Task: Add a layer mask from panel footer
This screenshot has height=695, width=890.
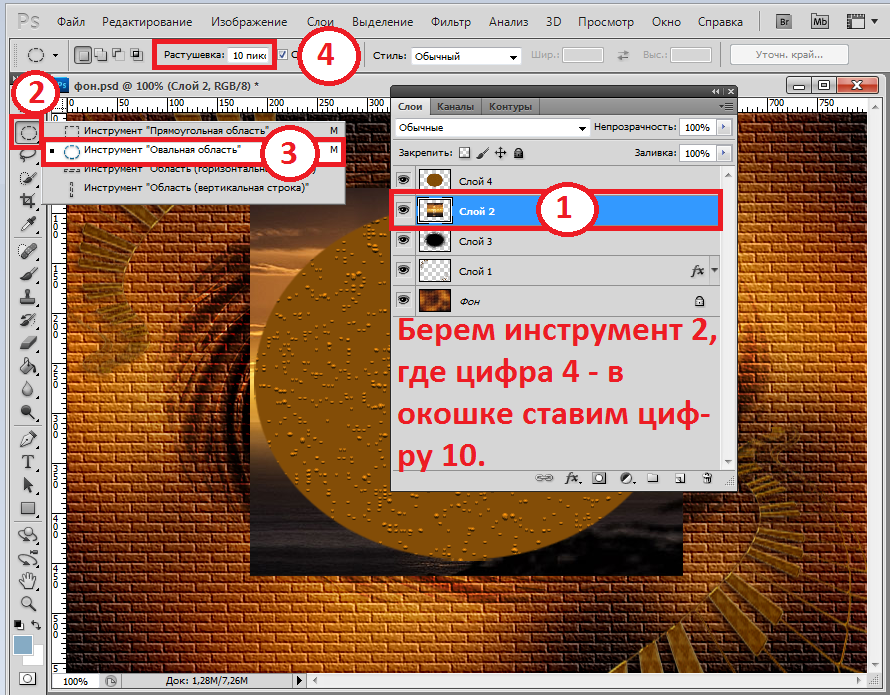Action: point(599,478)
